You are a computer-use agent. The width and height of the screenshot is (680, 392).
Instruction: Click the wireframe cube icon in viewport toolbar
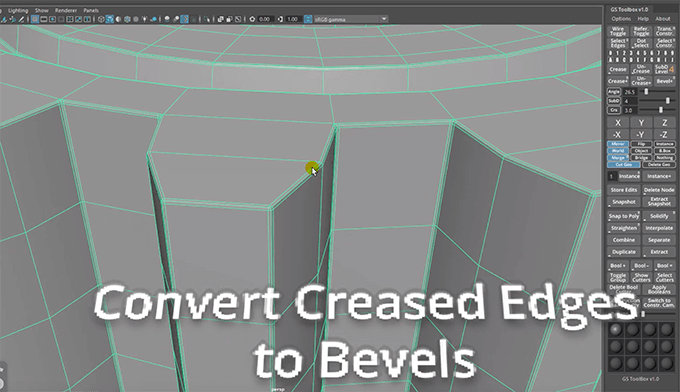(101, 19)
